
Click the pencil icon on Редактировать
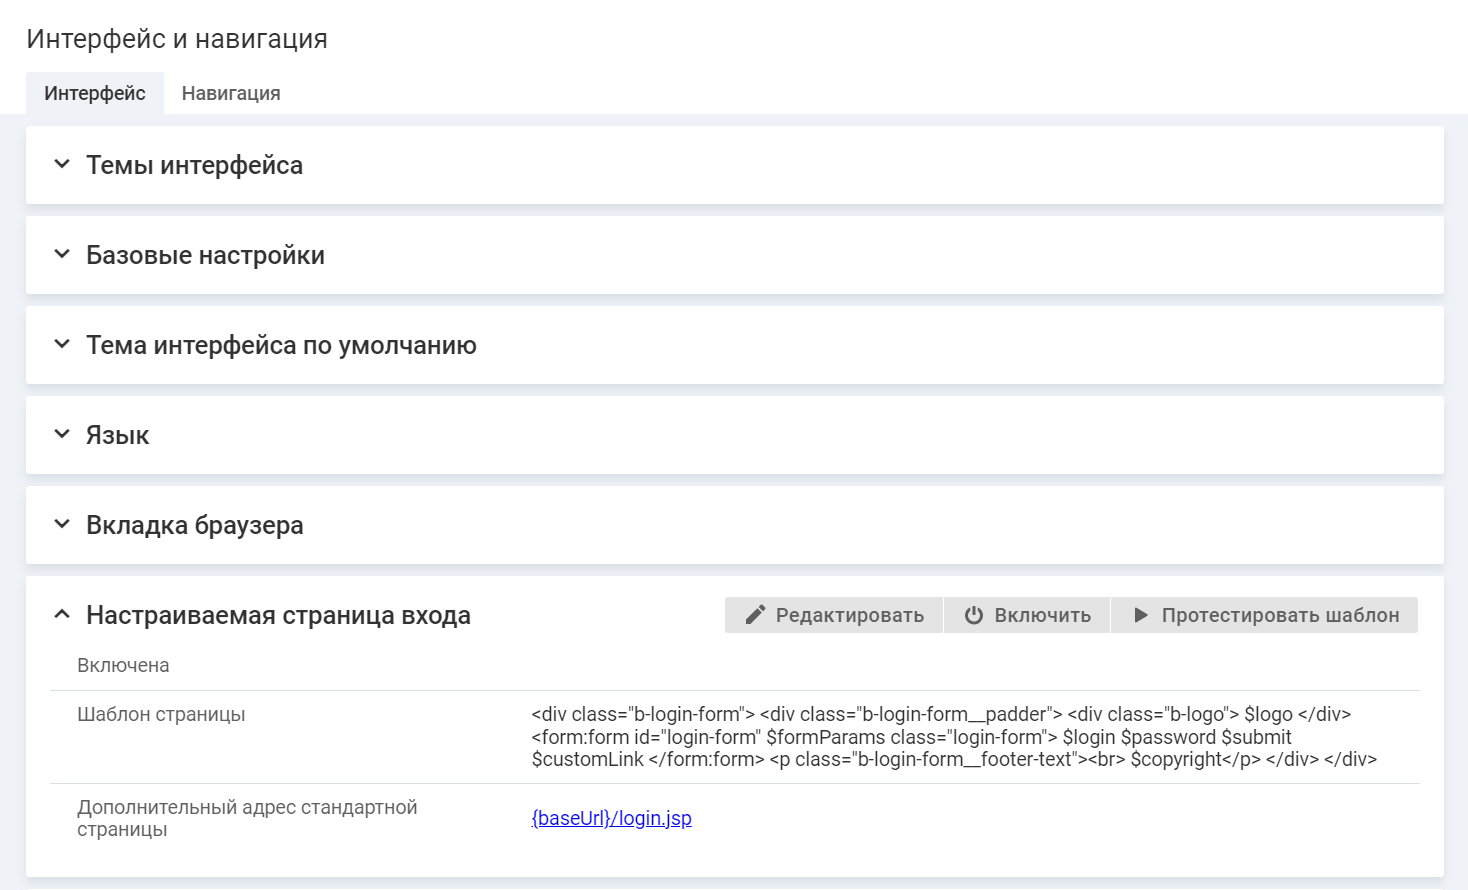756,615
